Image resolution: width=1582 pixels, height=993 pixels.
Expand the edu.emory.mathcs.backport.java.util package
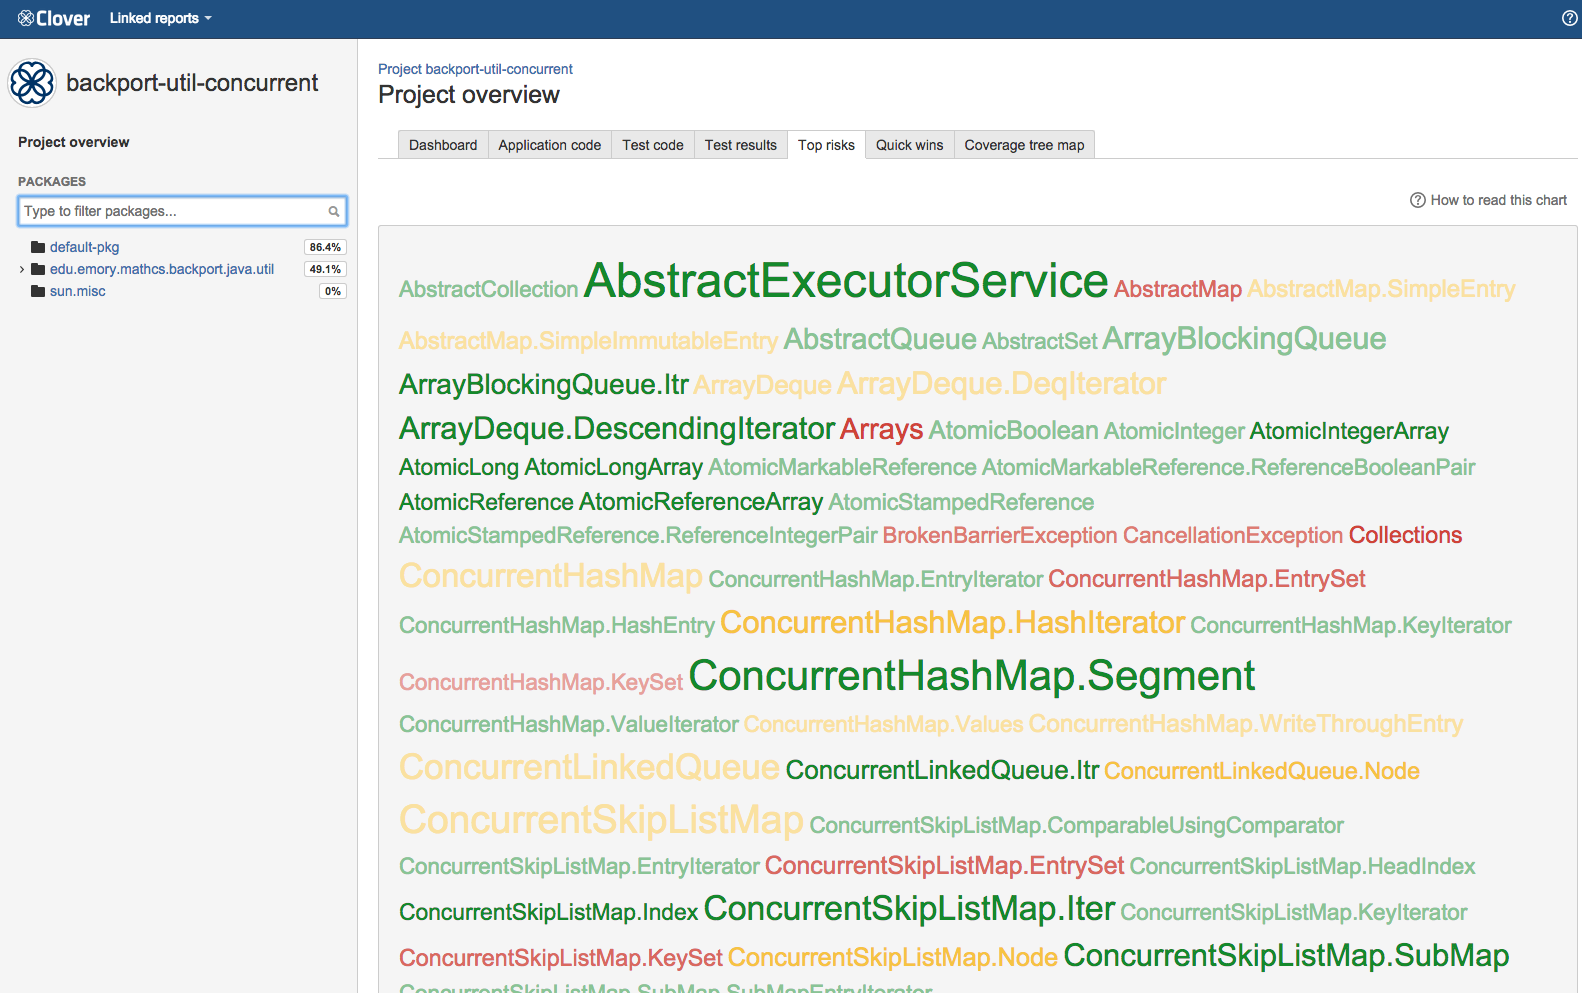22,269
